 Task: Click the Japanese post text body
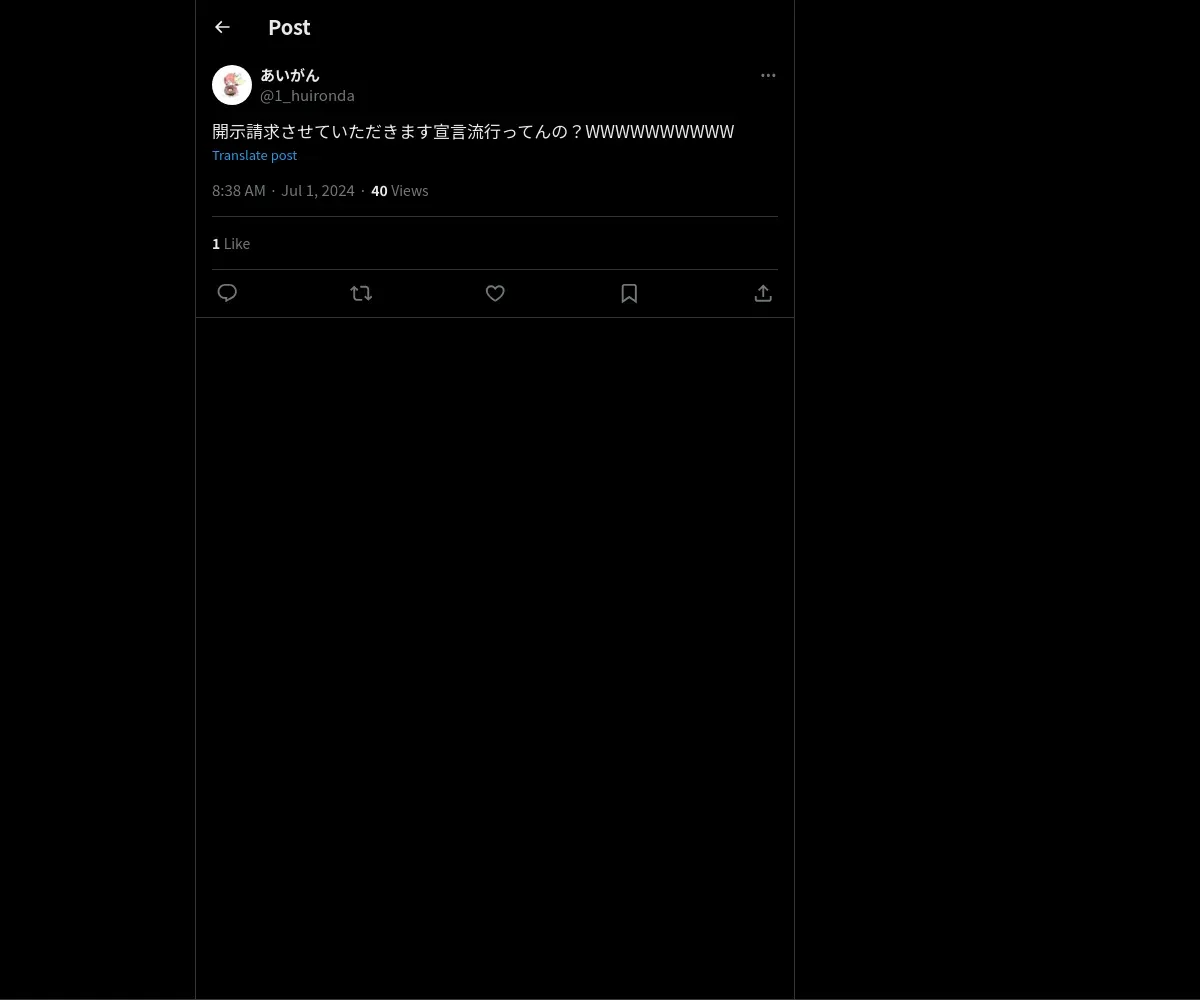(x=473, y=131)
